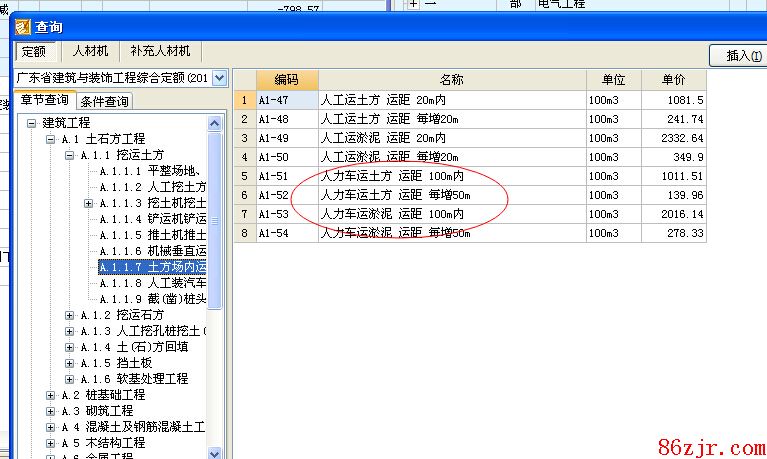Switch to the 人材机 tab
This screenshot has width=767, height=459.
(x=88, y=51)
